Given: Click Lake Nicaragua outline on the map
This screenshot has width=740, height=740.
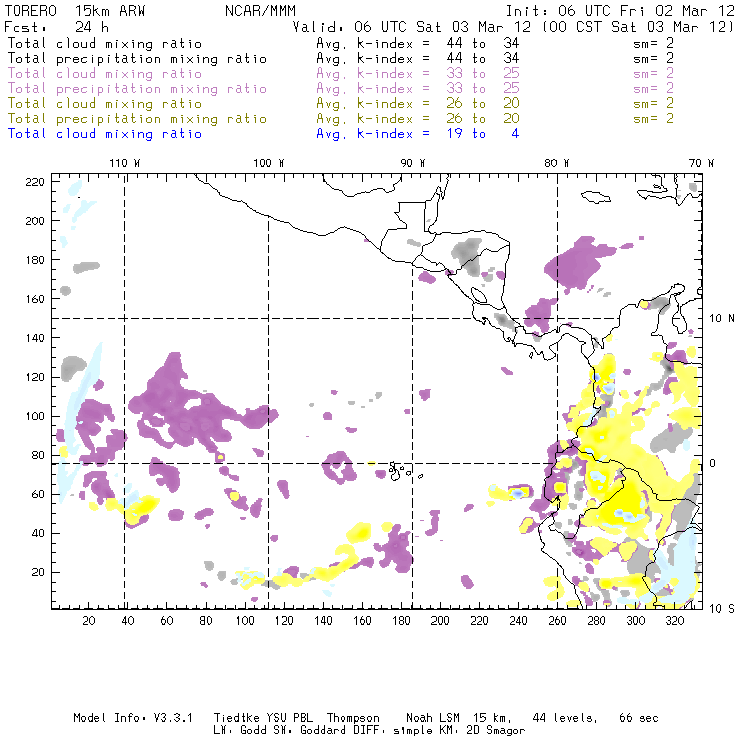Looking at the screenshot, I should [x=479, y=295].
